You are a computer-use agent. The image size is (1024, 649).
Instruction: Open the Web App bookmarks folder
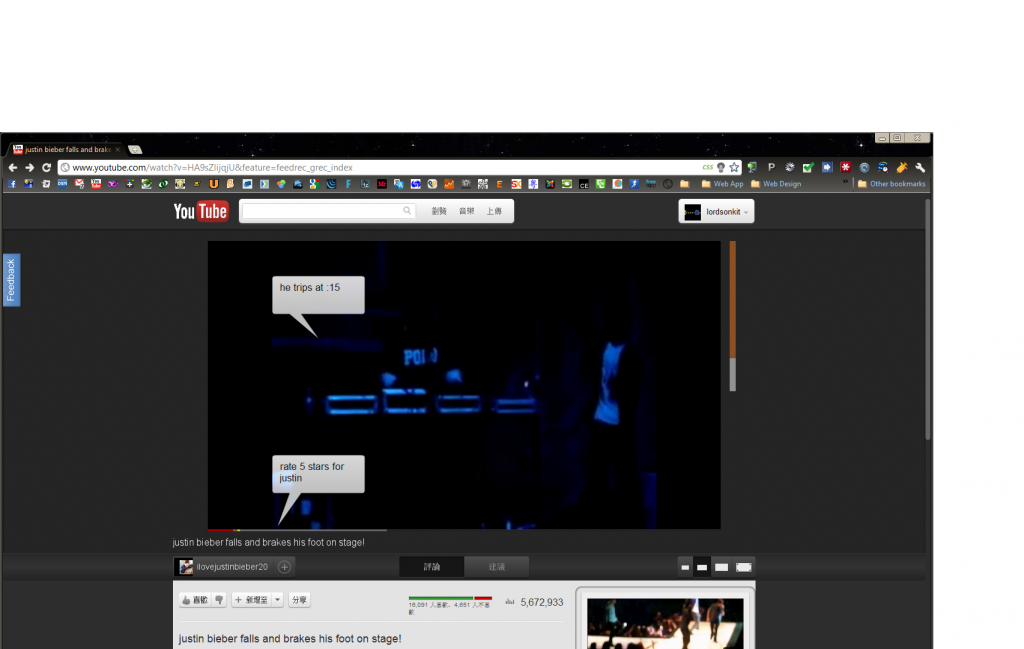(722, 184)
